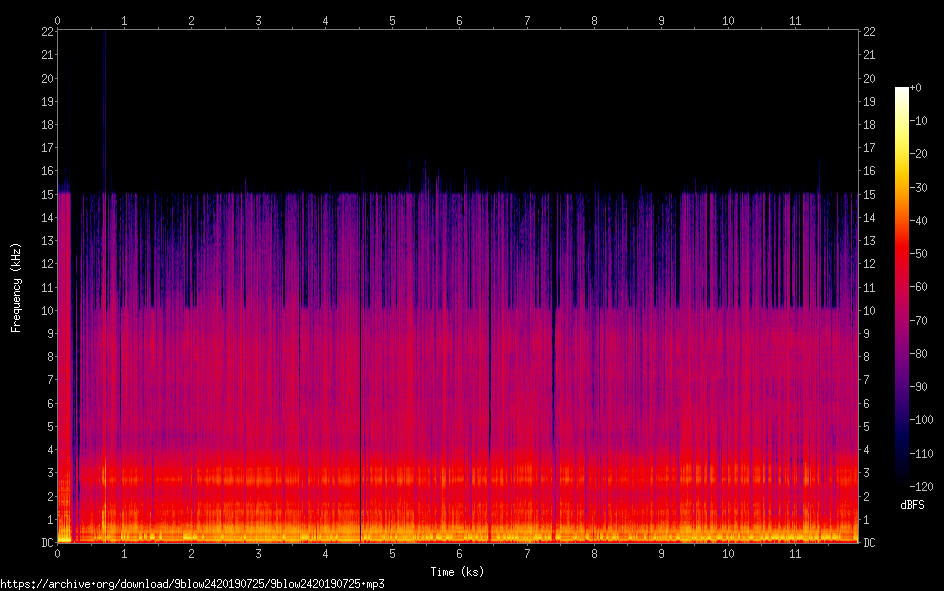Click the 'Time (ks)' axis title

click(x=457, y=572)
